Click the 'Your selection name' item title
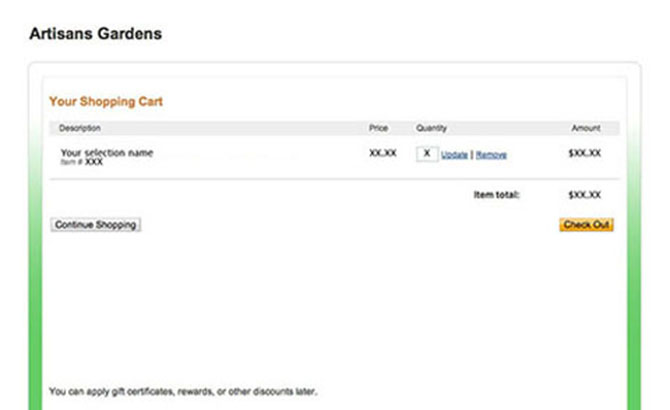Image resolution: width=670 pixels, height=410 pixels. (107, 152)
